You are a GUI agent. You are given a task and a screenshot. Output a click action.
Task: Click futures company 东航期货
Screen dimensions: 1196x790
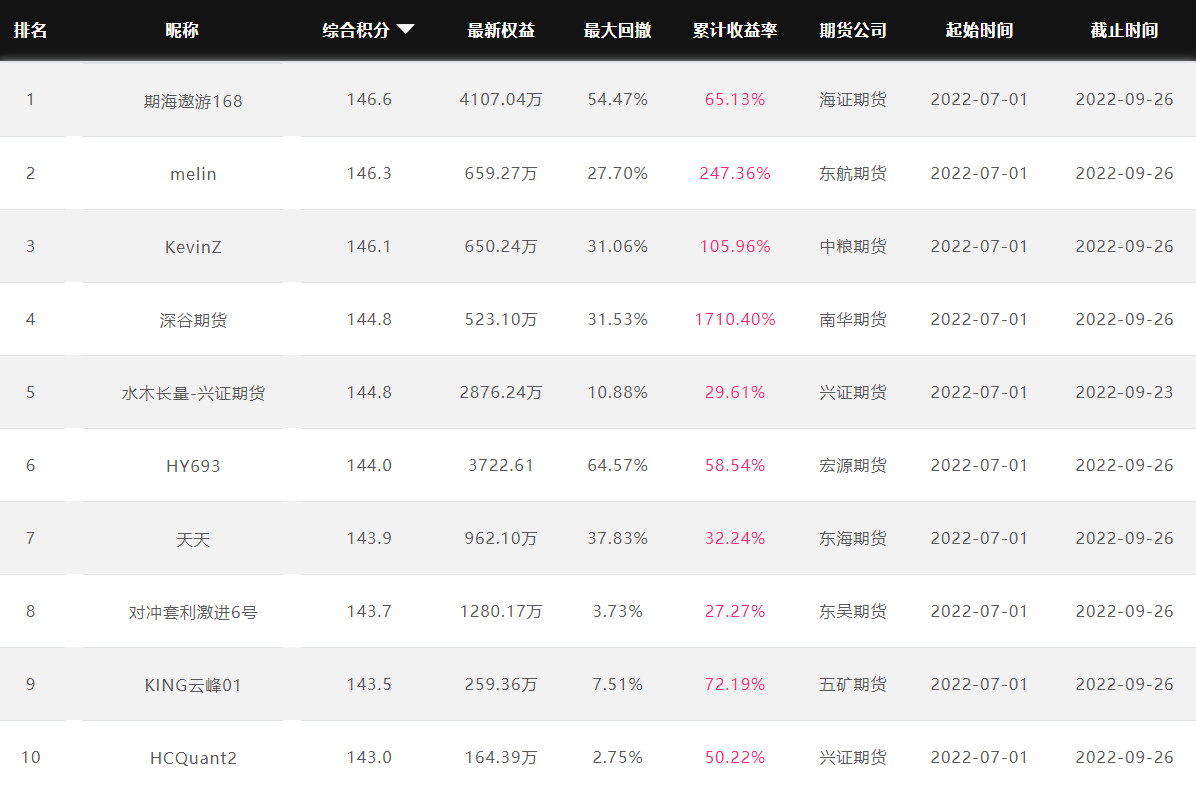(x=853, y=173)
